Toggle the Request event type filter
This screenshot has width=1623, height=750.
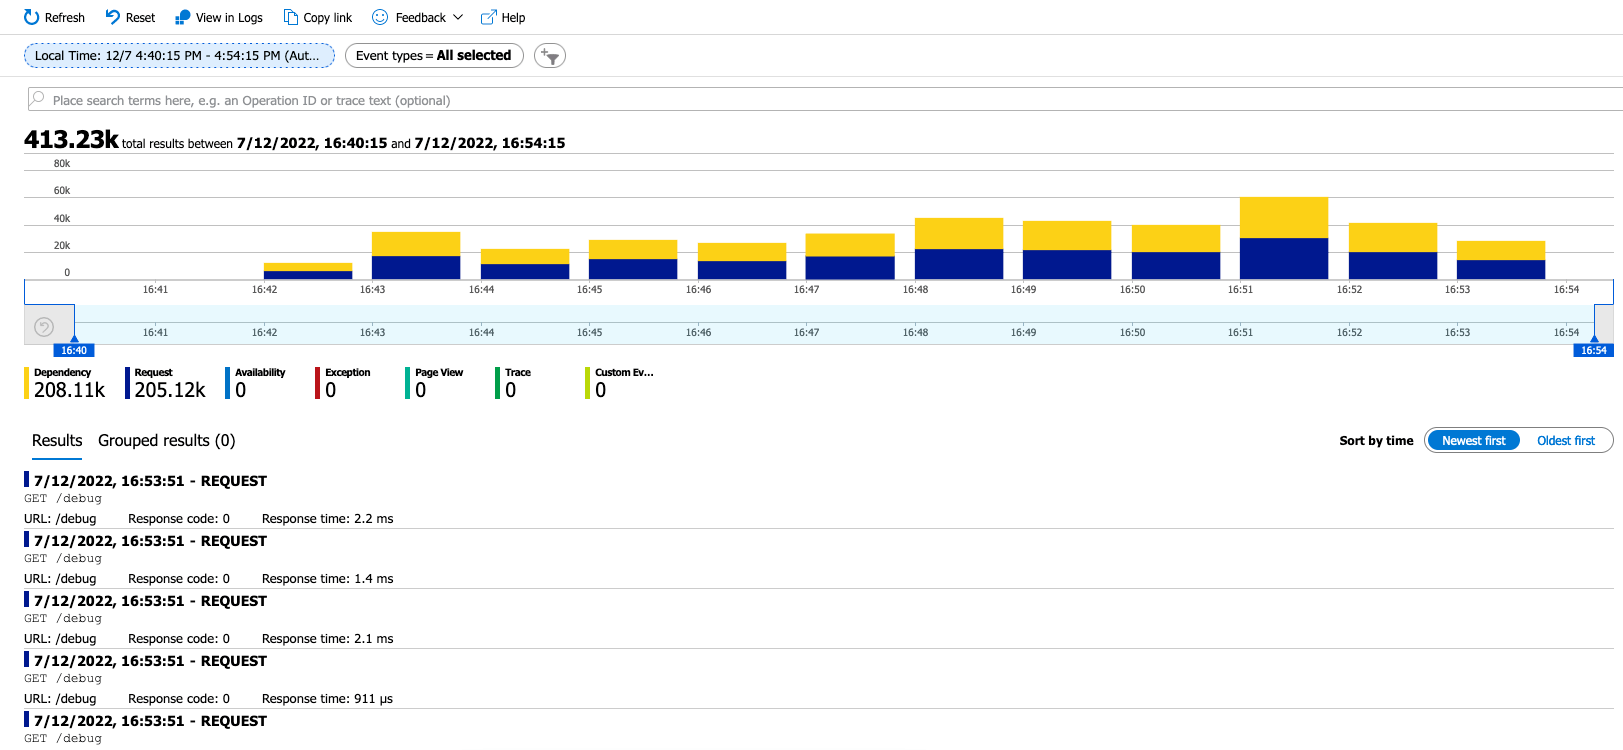coord(167,383)
